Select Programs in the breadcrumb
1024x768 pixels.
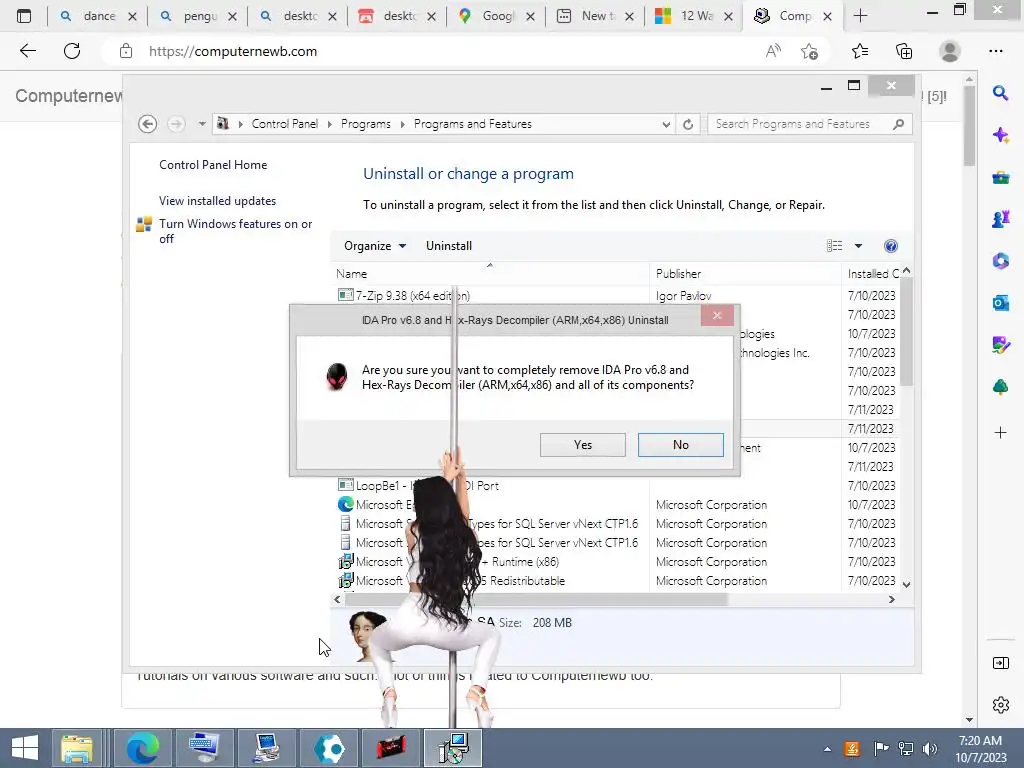pyautogui.click(x=366, y=124)
